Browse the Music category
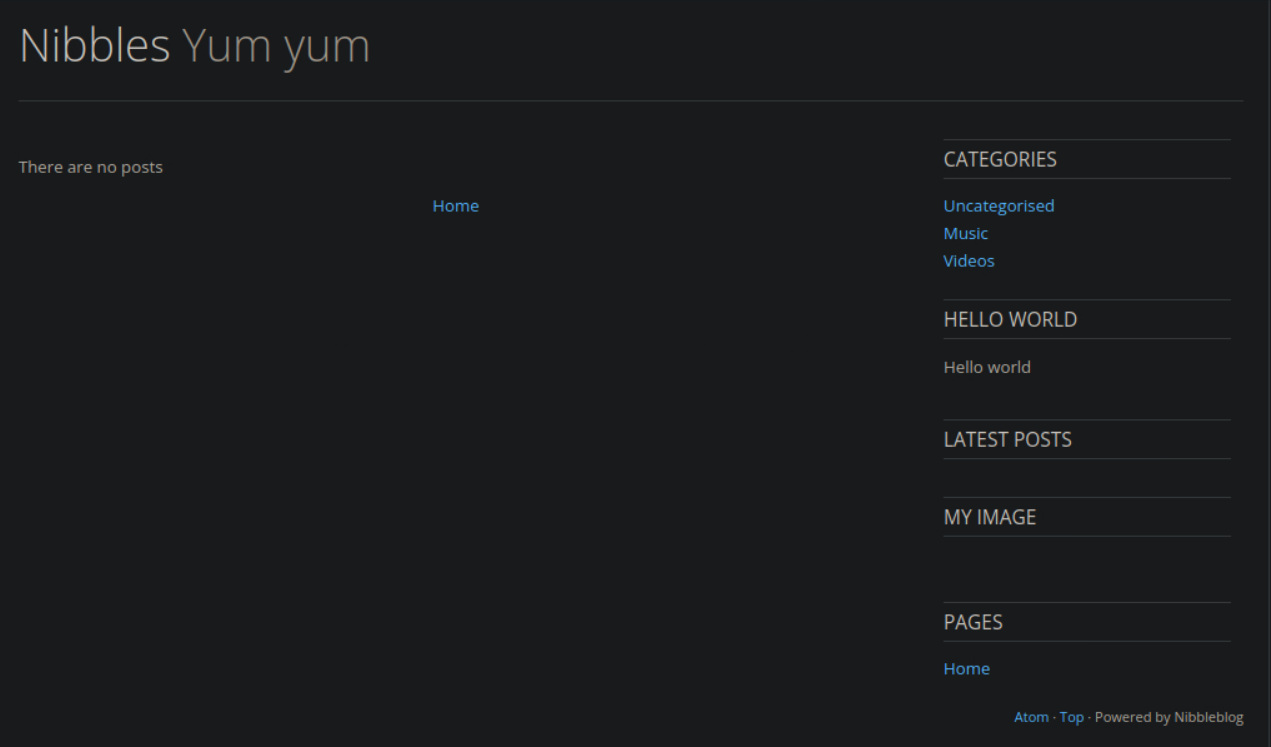The width and height of the screenshot is (1271, 747). coord(965,233)
